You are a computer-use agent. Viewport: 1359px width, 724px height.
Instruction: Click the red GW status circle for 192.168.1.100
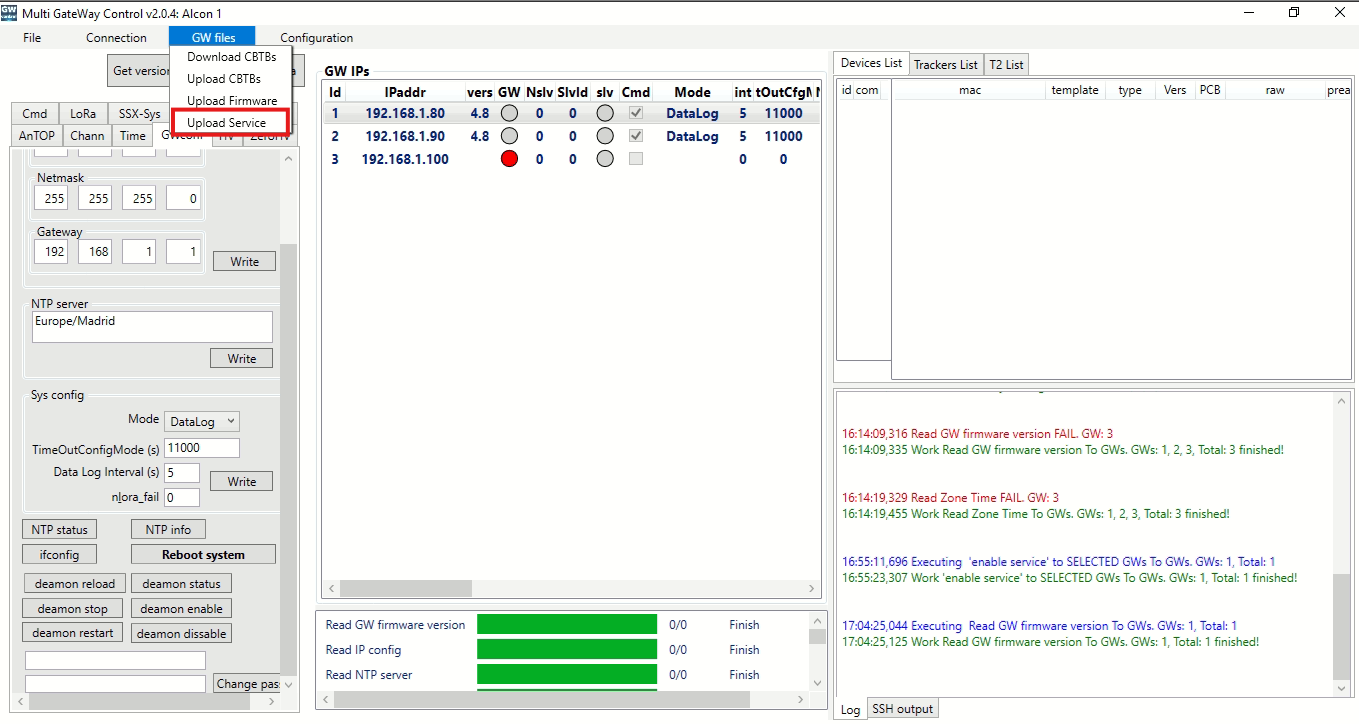pos(509,159)
